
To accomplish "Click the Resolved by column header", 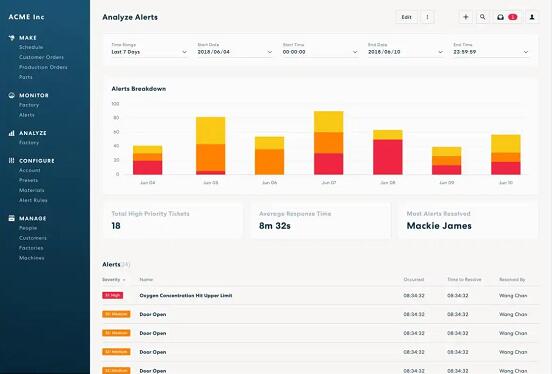I will click(x=512, y=280).
